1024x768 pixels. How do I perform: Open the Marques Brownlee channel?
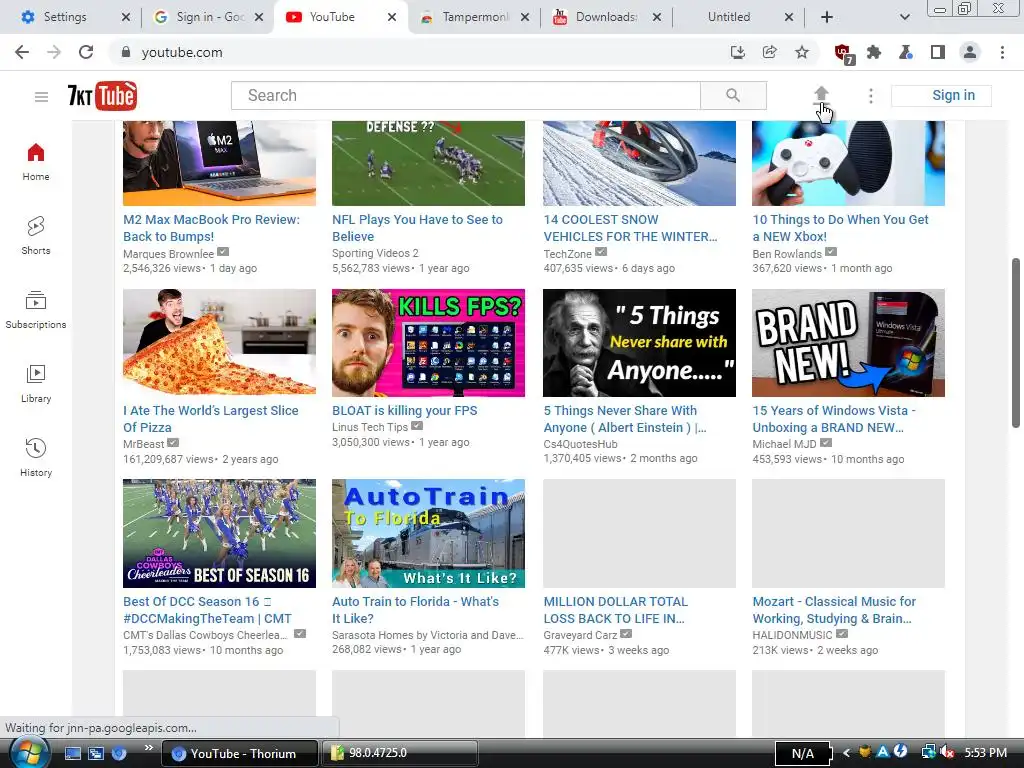168,253
